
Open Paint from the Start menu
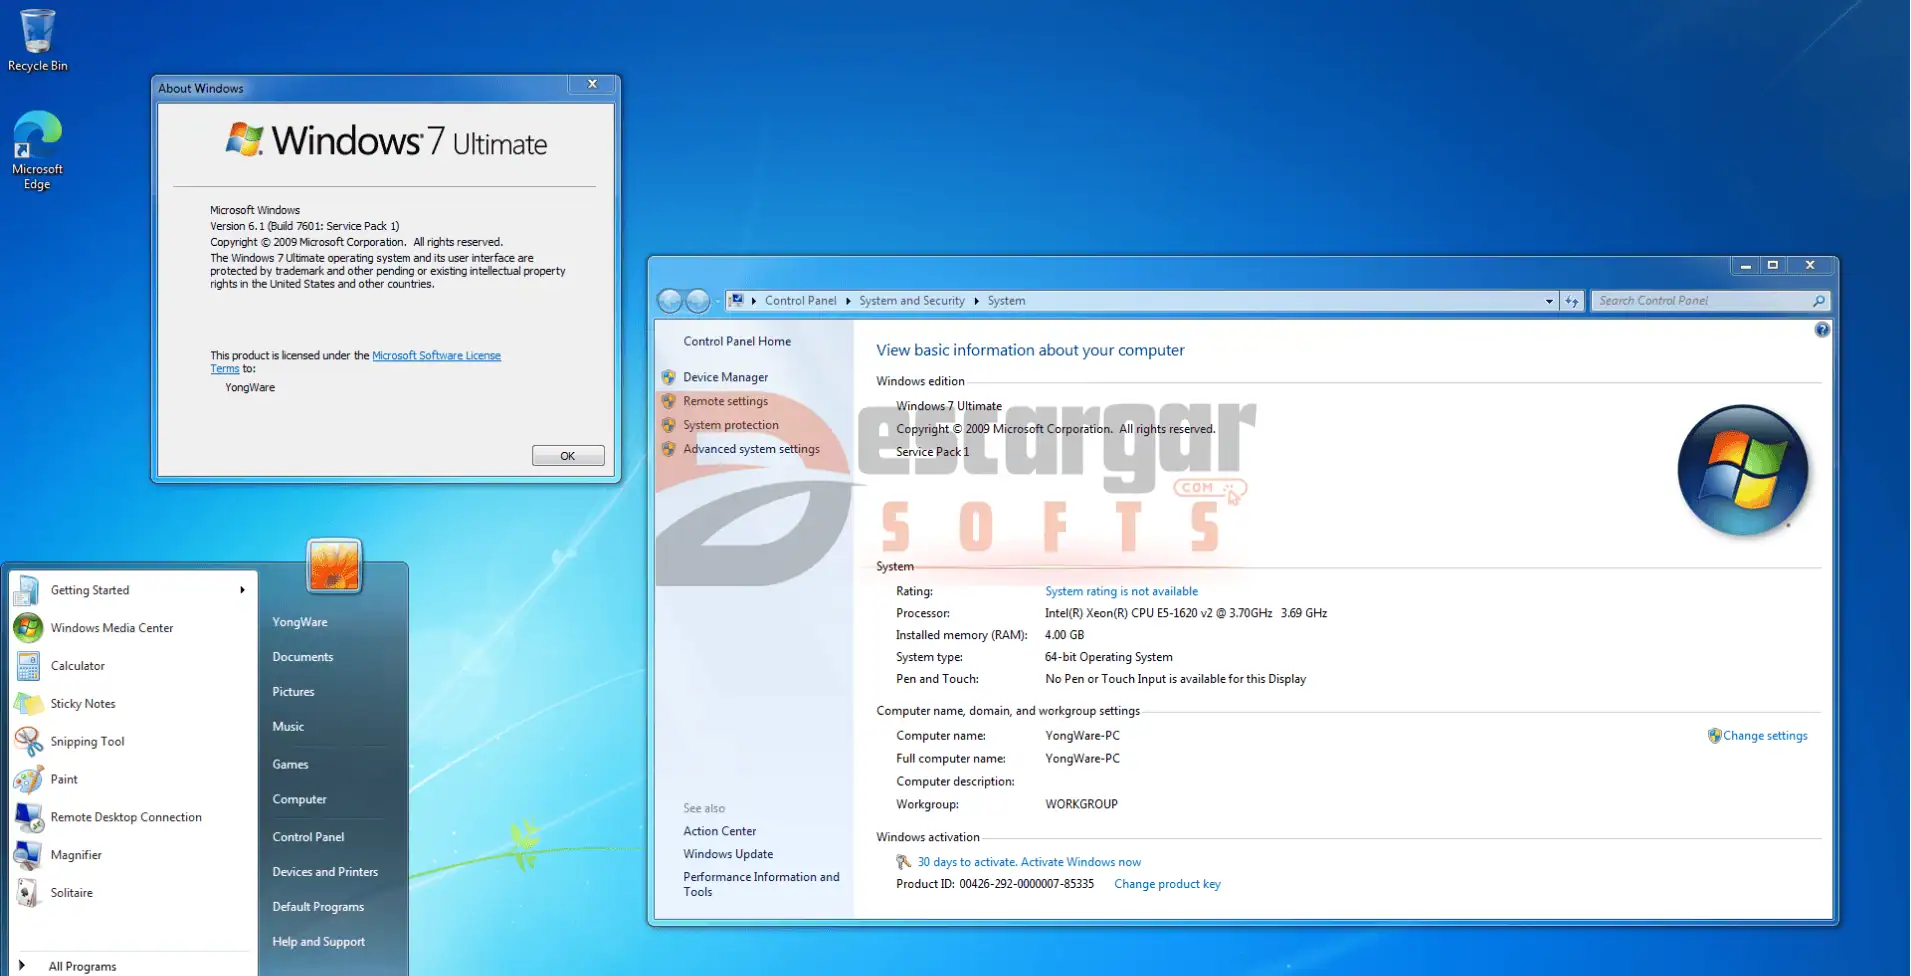click(64, 780)
